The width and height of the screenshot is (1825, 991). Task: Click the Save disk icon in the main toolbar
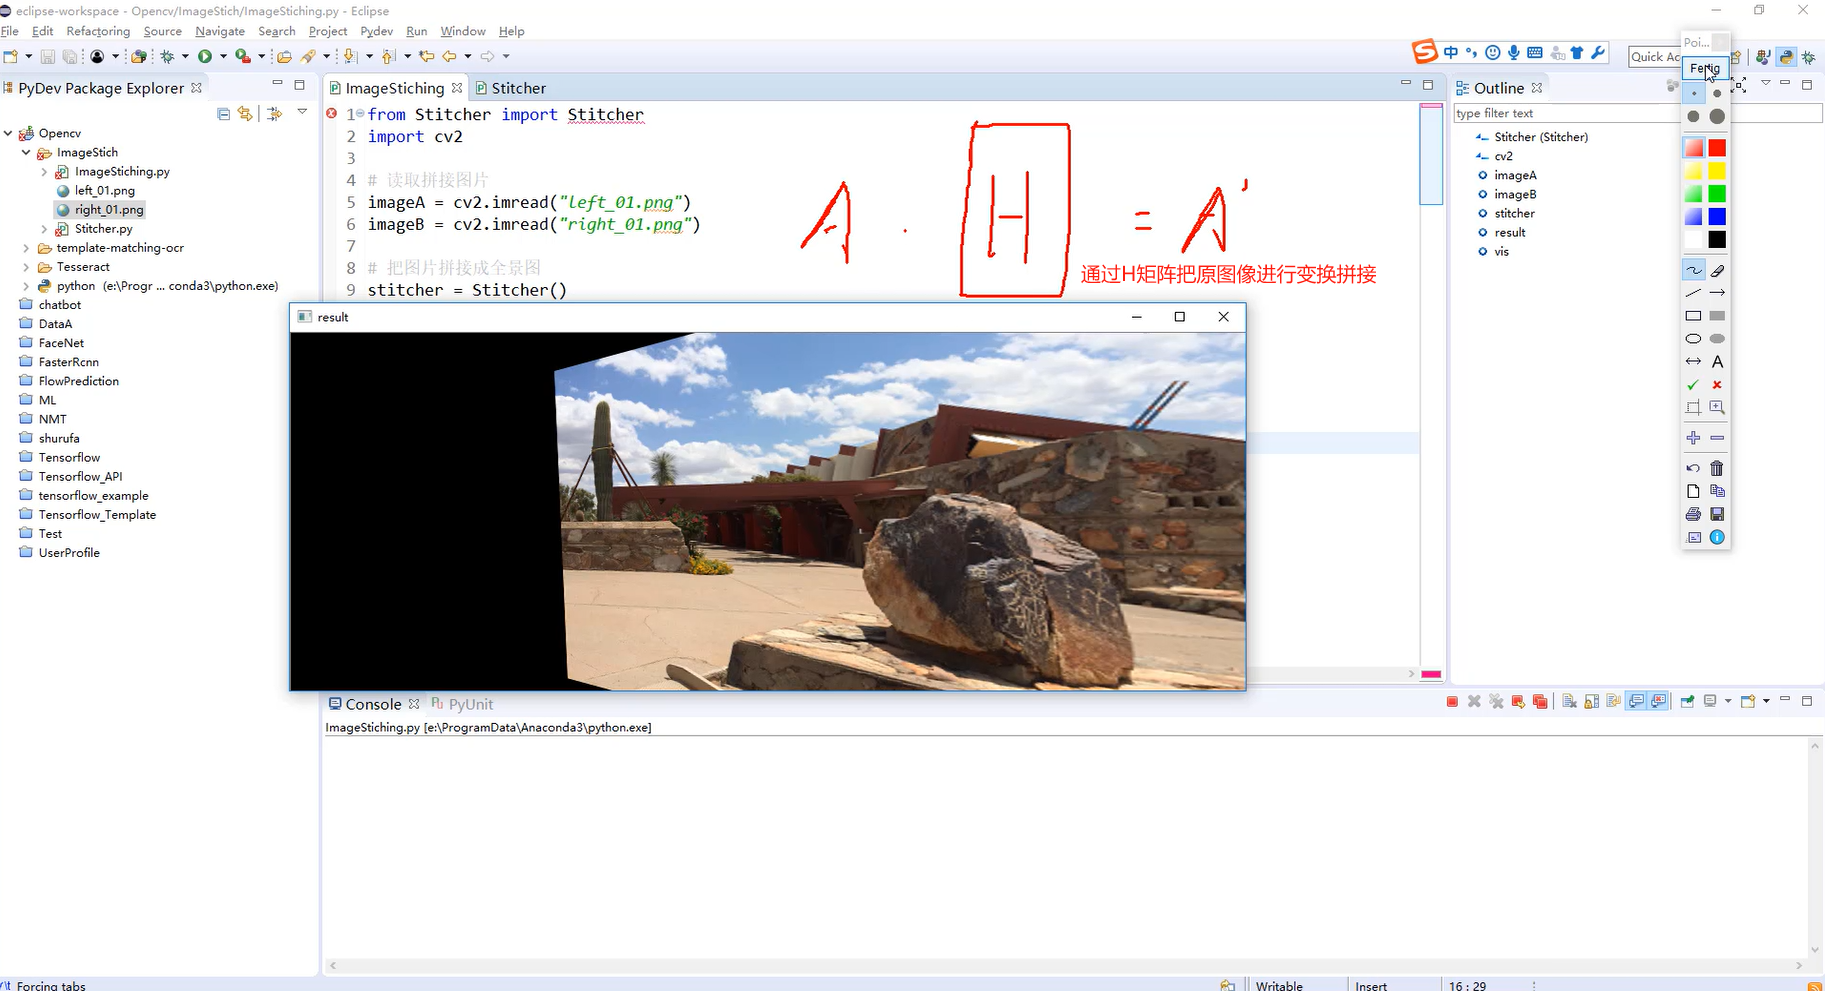47,56
